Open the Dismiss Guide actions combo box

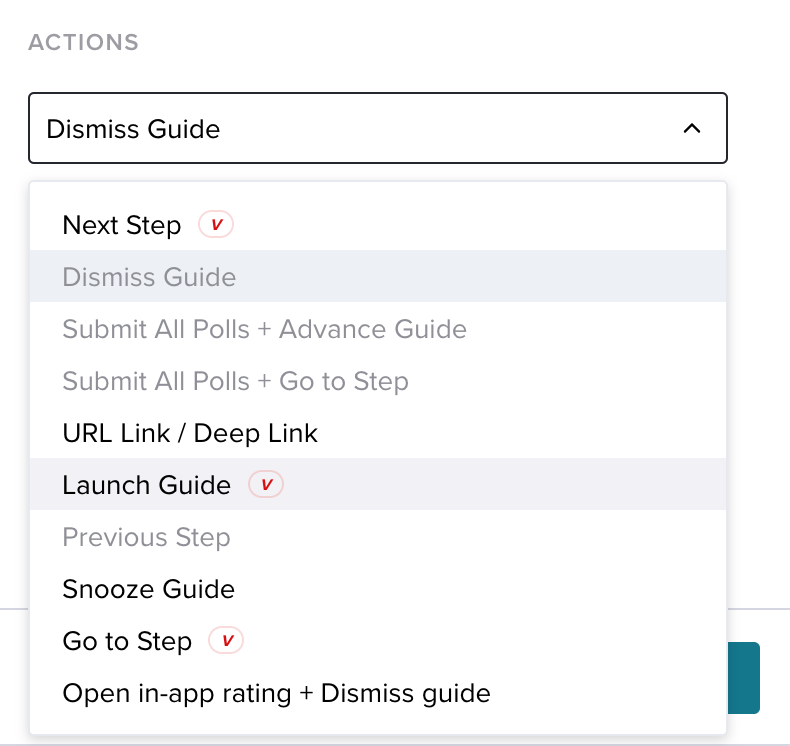click(378, 128)
